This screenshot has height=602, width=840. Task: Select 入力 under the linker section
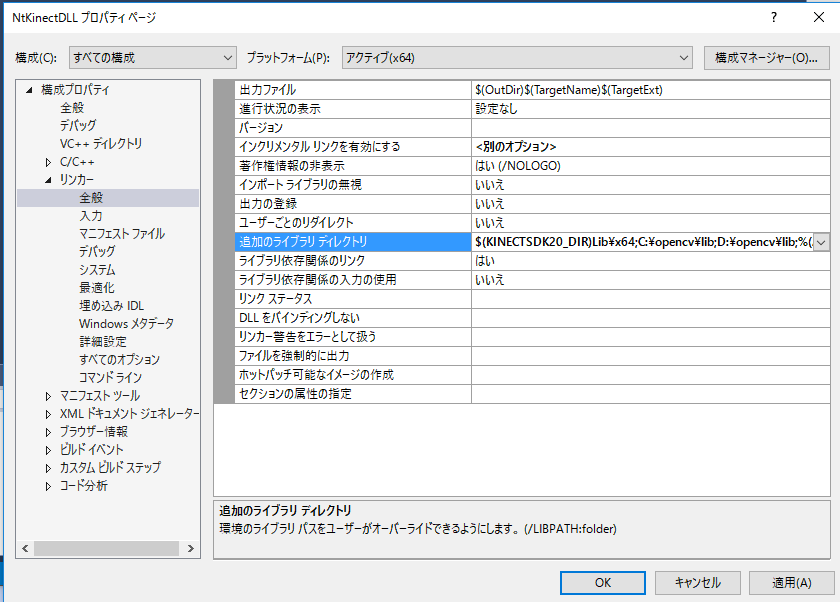(x=91, y=216)
